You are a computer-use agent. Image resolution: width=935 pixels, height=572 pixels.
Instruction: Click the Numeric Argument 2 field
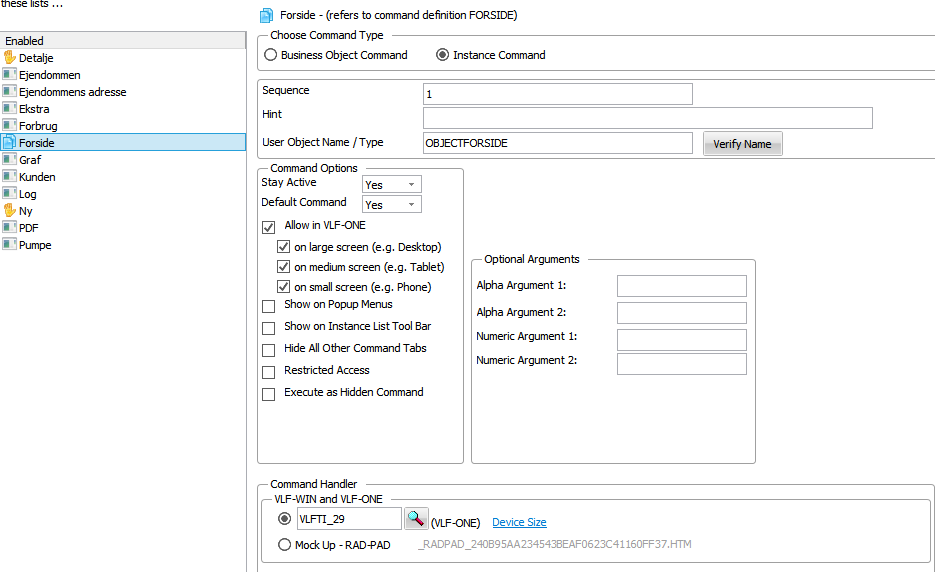(682, 364)
